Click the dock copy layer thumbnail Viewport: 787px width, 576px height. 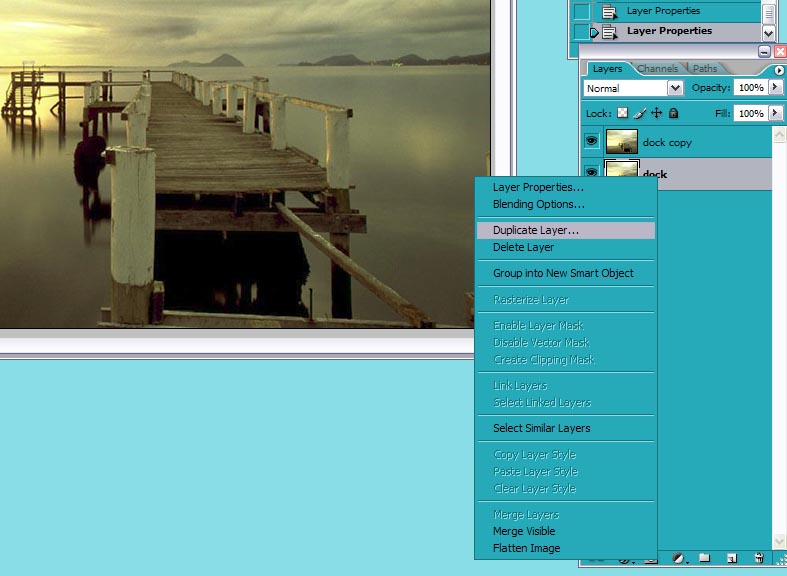tap(622, 141)
